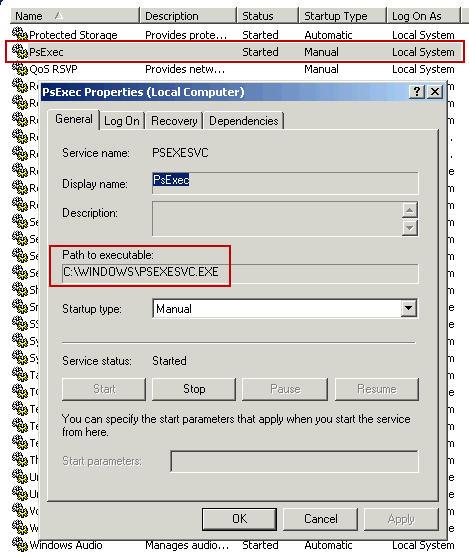Select the Protected Storage service row name

tap(73, 35)
